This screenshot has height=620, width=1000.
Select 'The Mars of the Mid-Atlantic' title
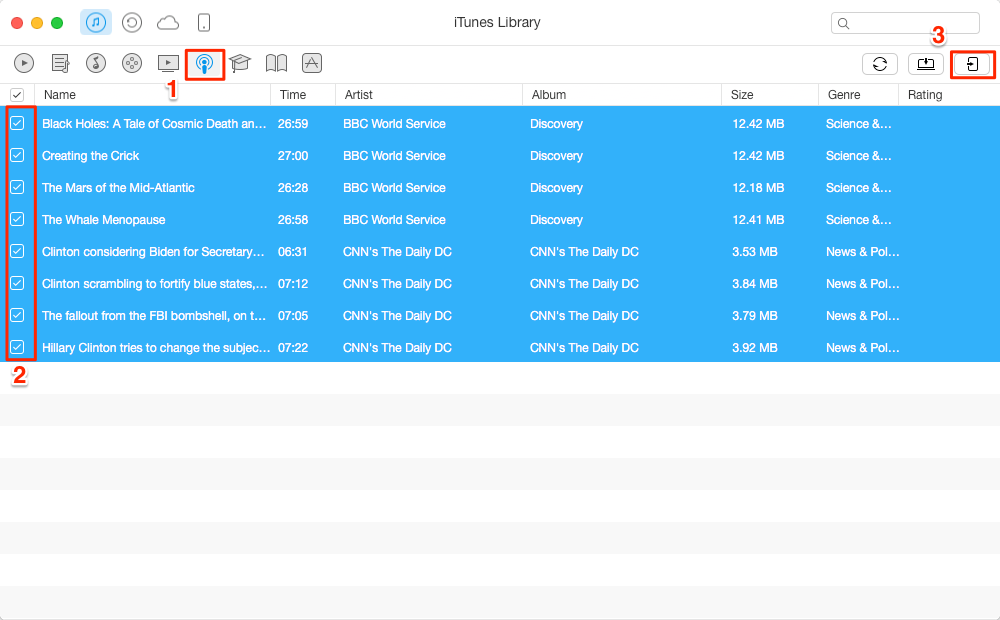118,188
